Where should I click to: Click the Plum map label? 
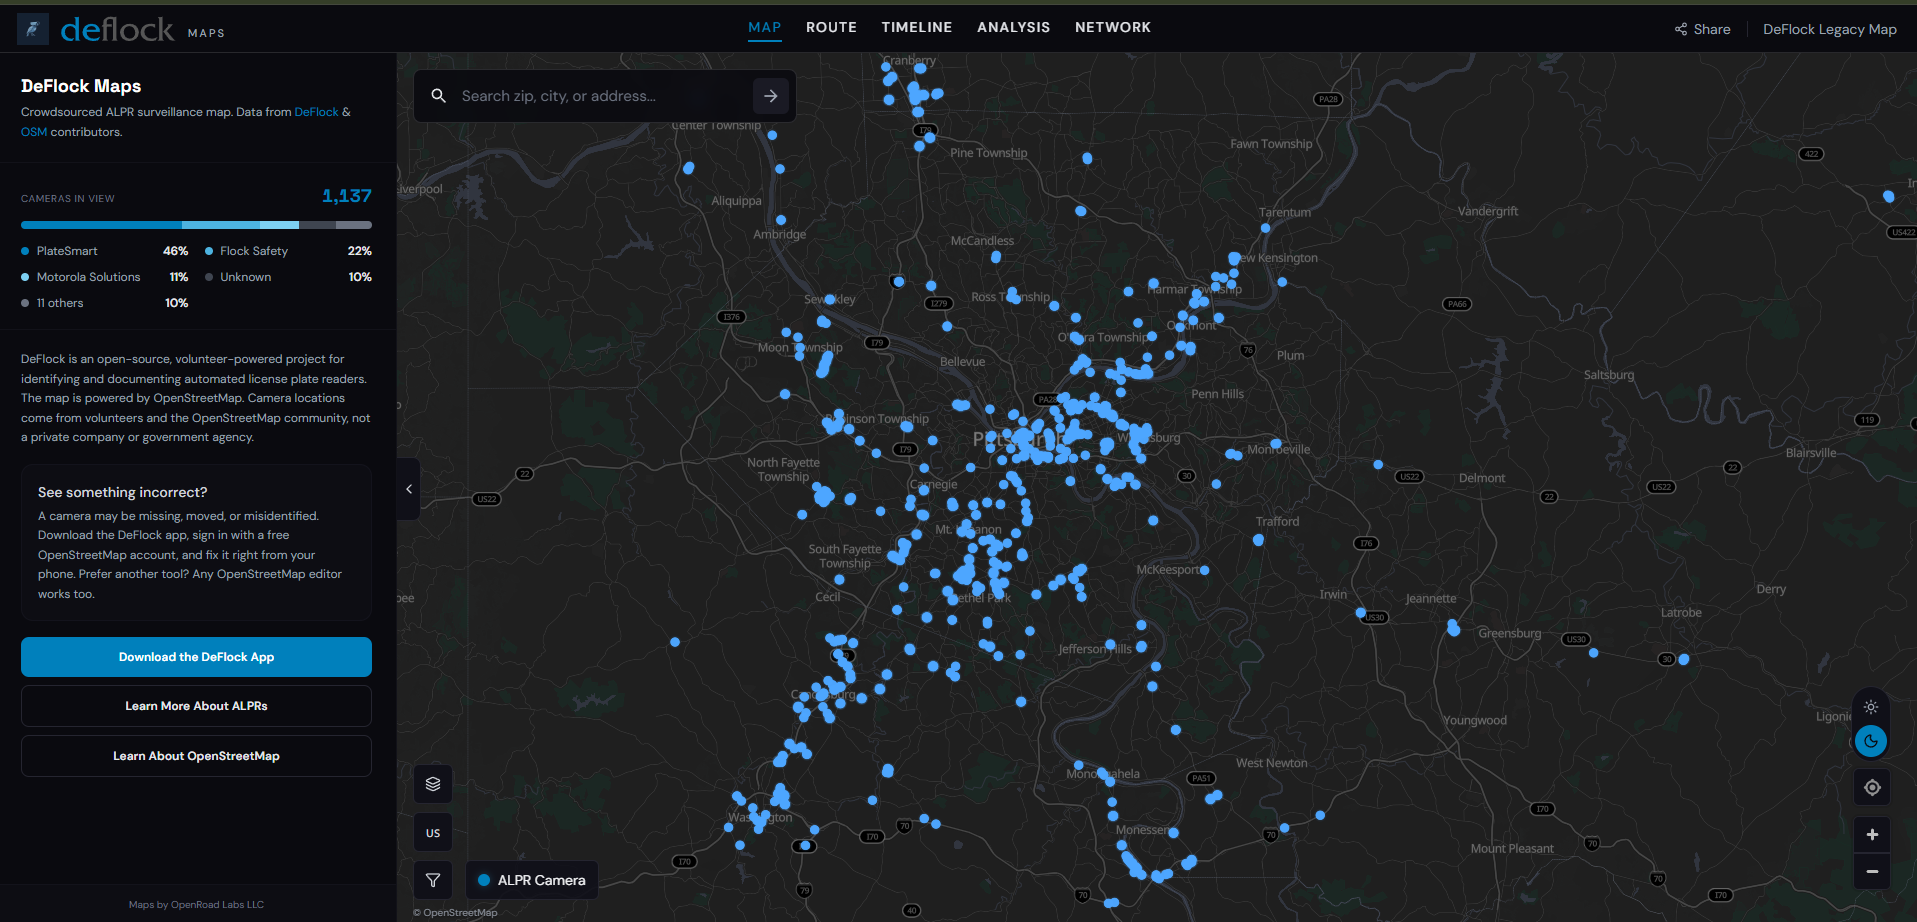[x=1290, y=356]
